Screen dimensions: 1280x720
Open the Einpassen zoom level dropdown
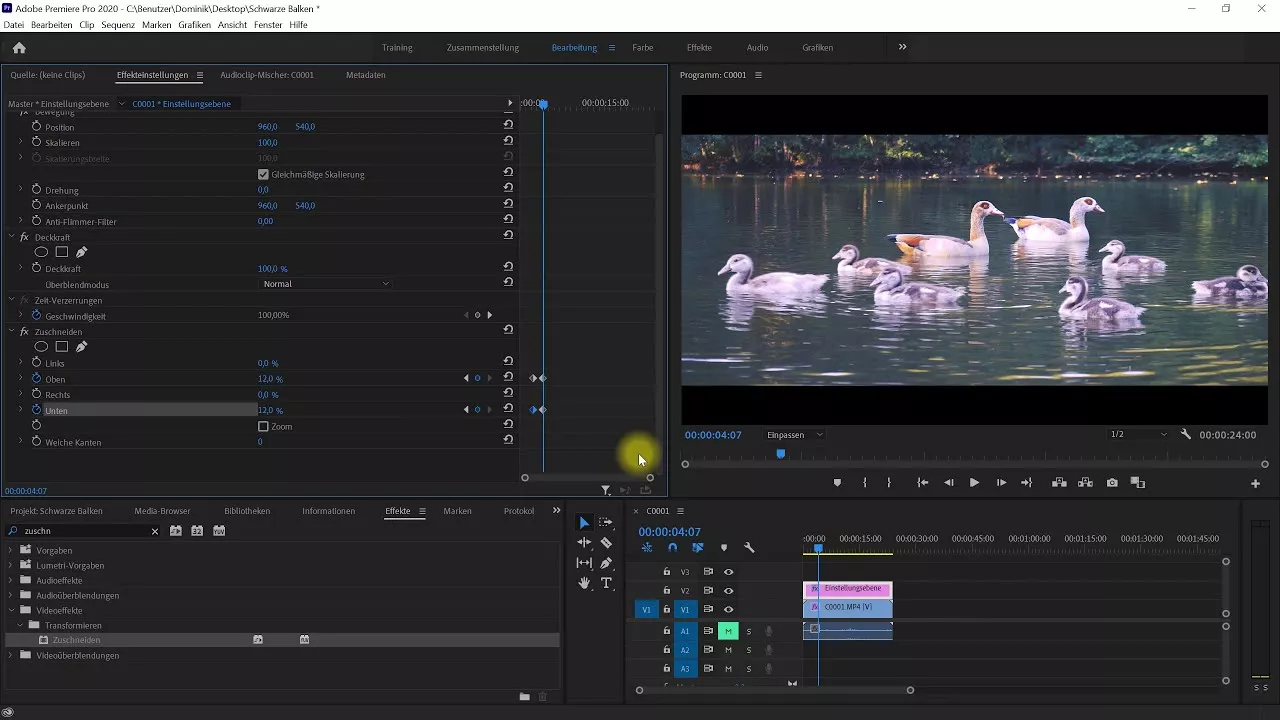[793, 435]
